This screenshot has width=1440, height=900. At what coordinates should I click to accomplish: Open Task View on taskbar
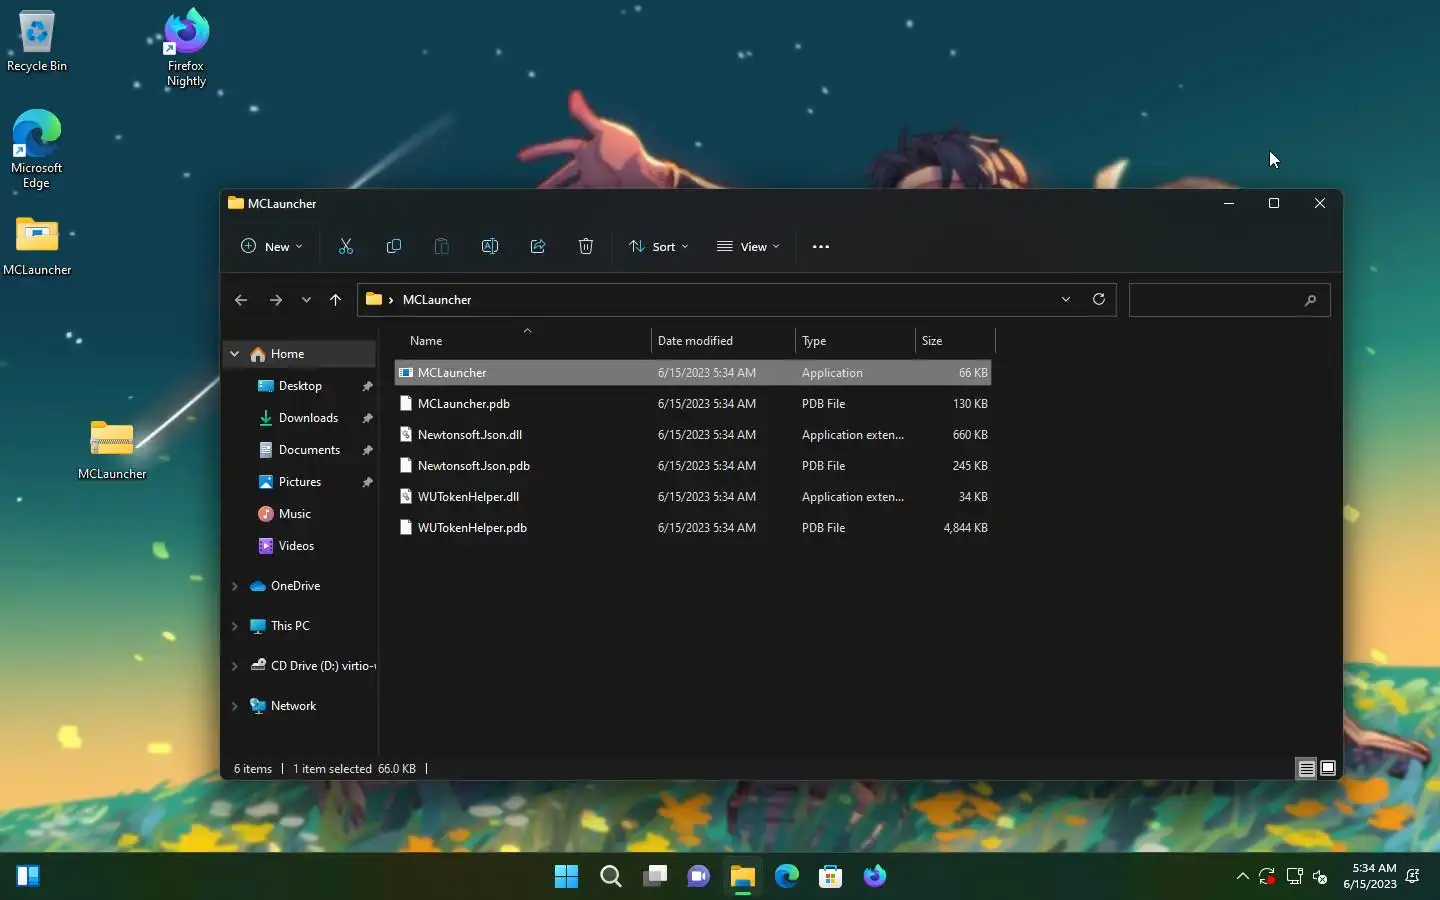pos(654,876)
